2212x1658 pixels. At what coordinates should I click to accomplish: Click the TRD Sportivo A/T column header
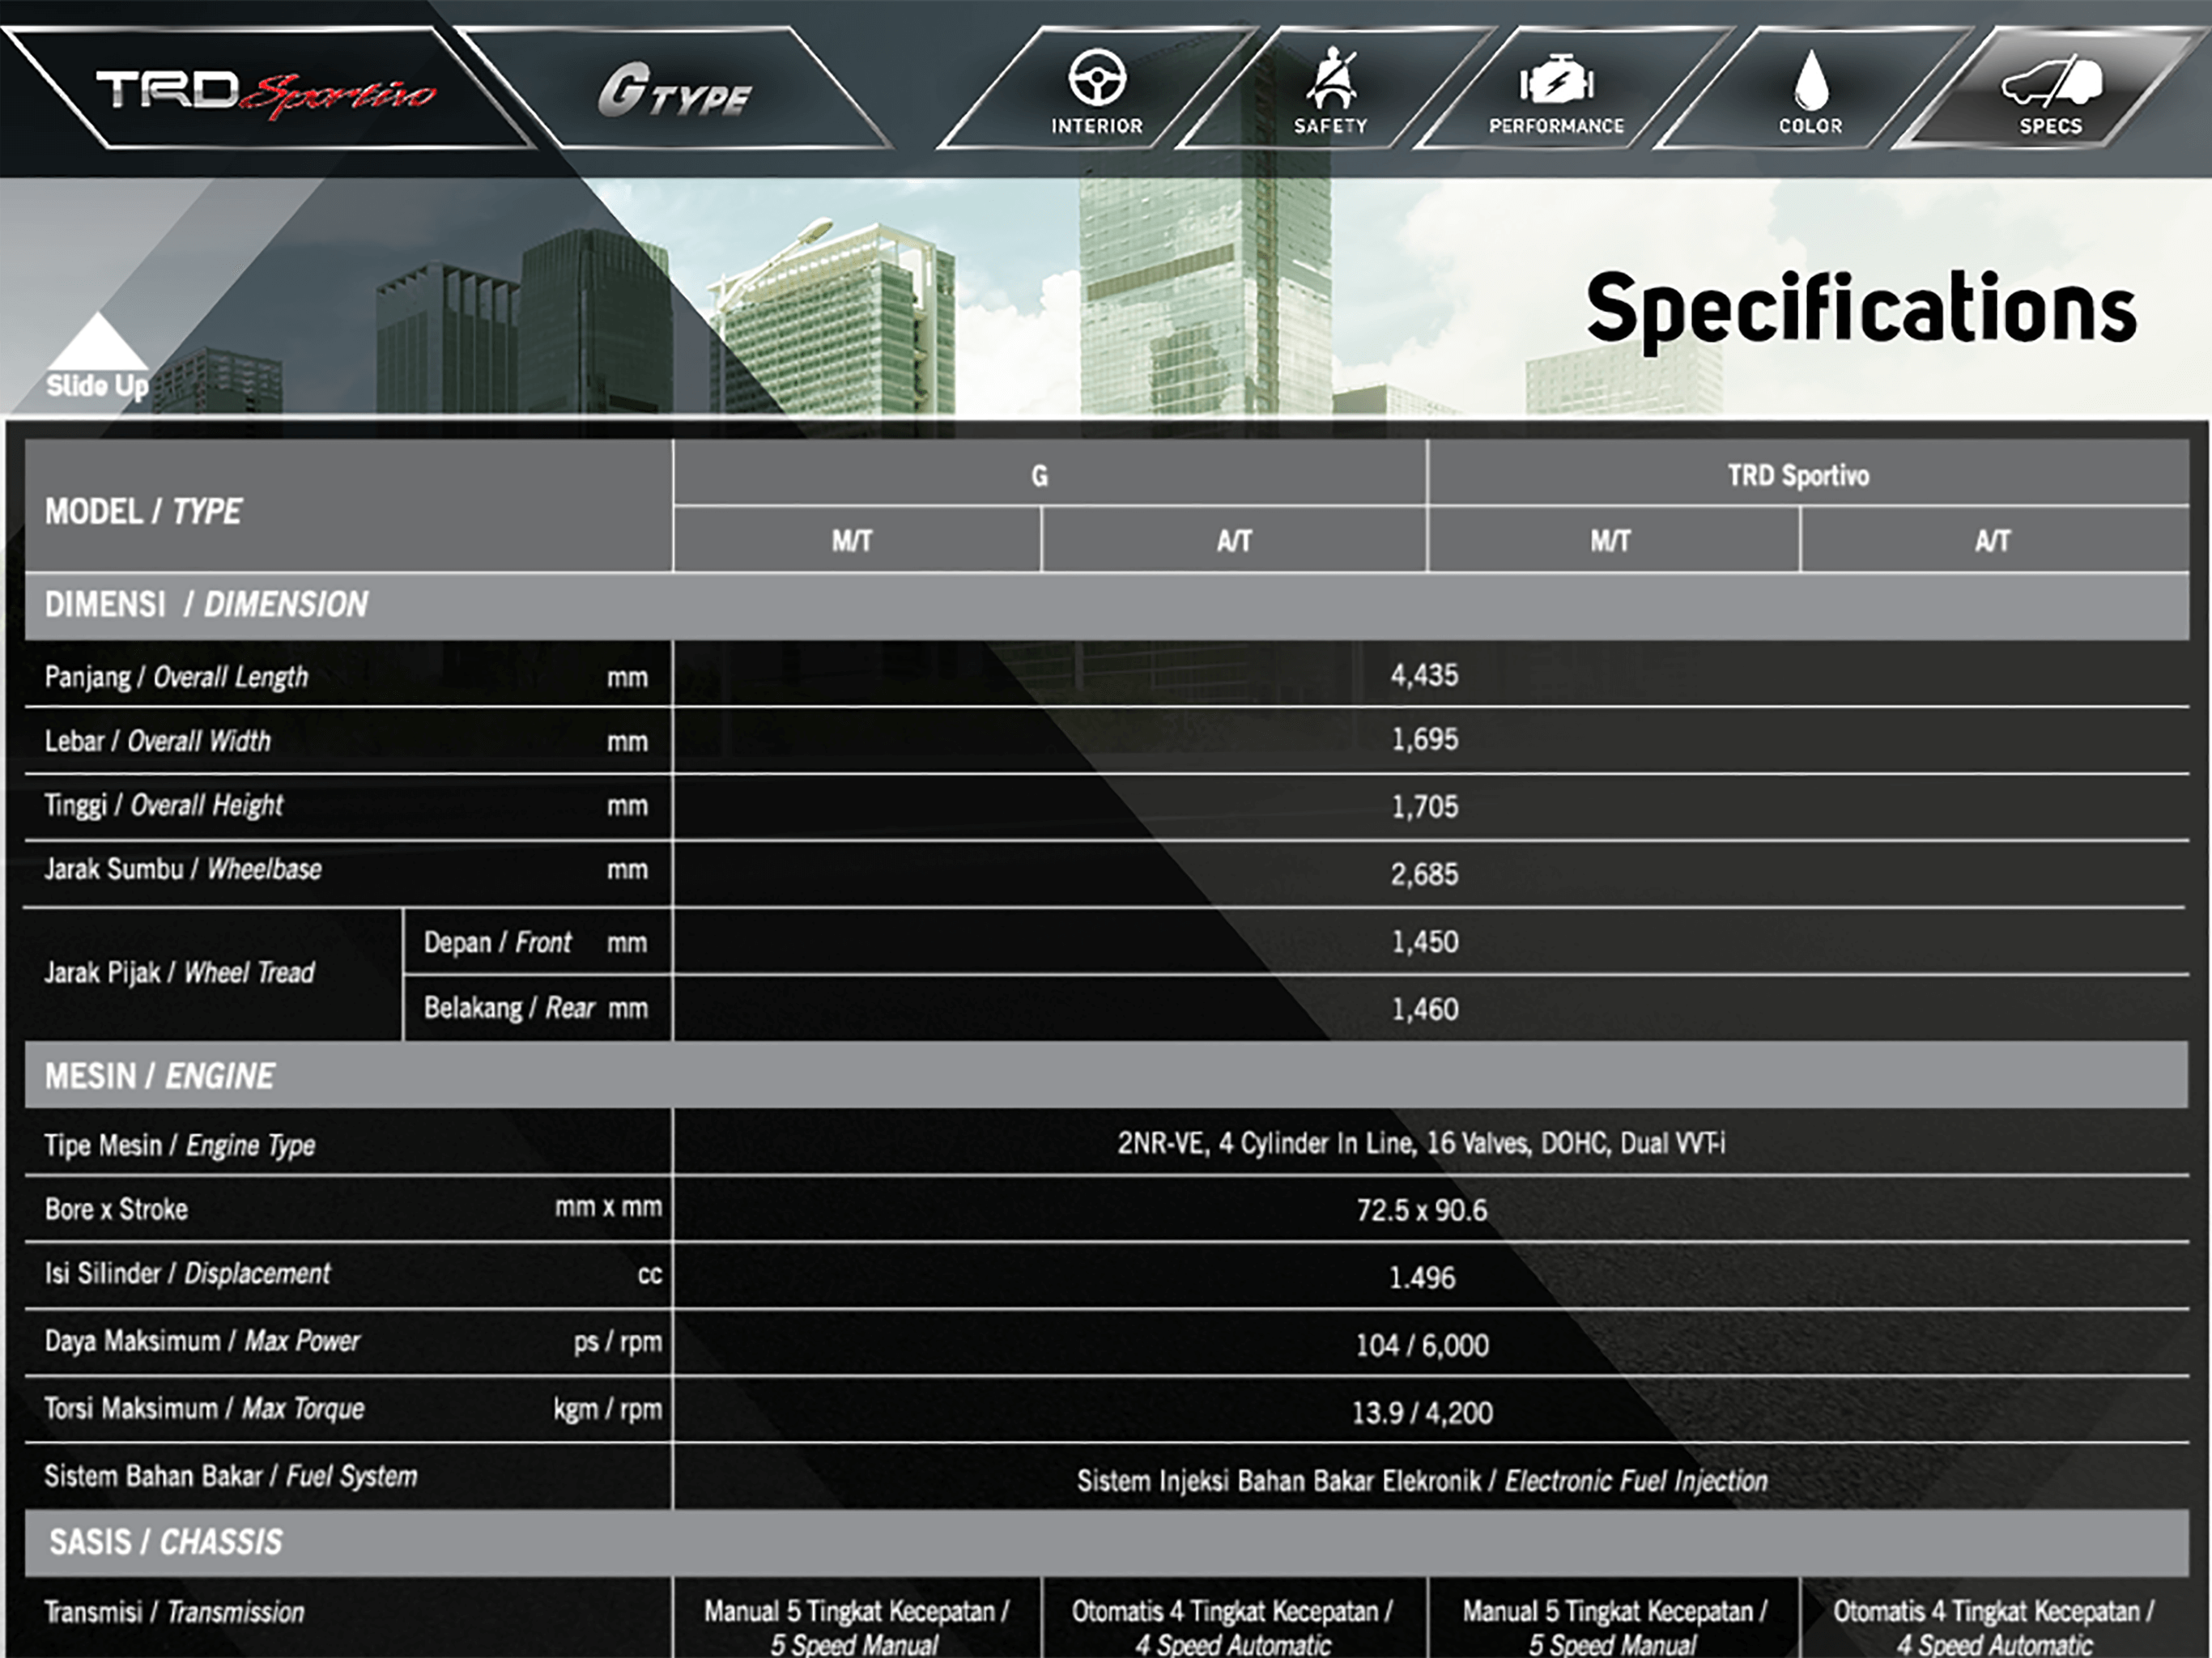(x=1992, y=541)
